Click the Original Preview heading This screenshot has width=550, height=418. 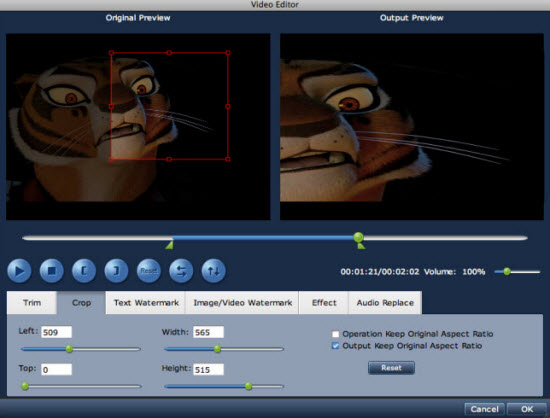click(138, 18)
